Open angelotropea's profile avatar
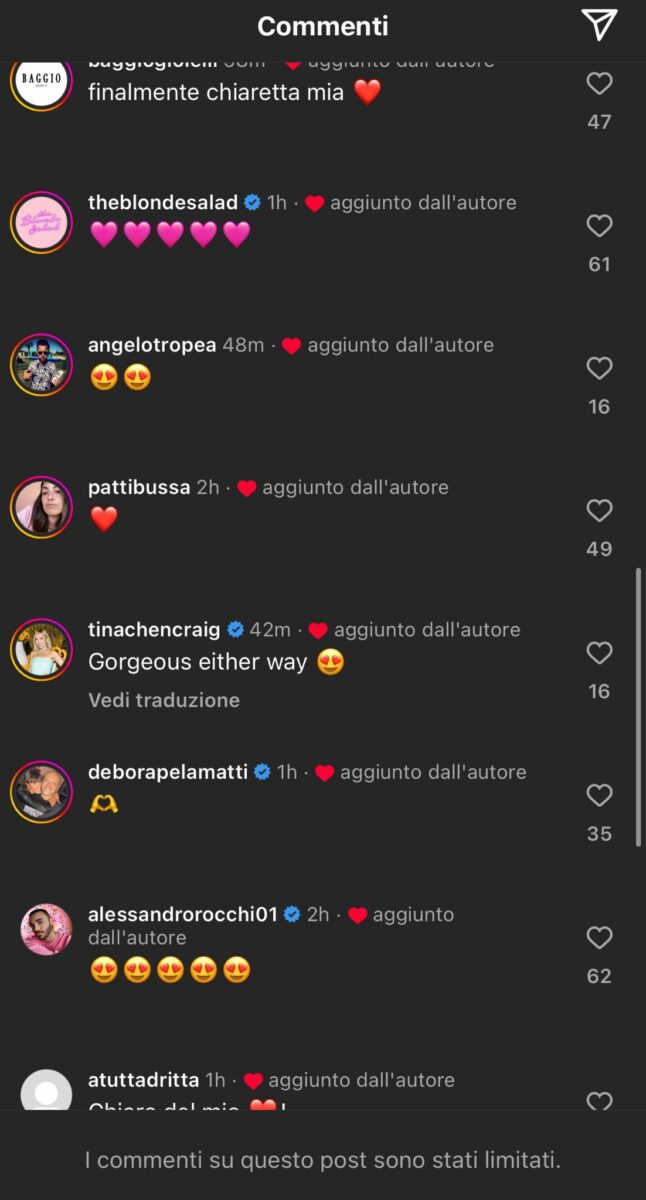The height and width of the screenshot is (1200, 646). coord(41,364)
